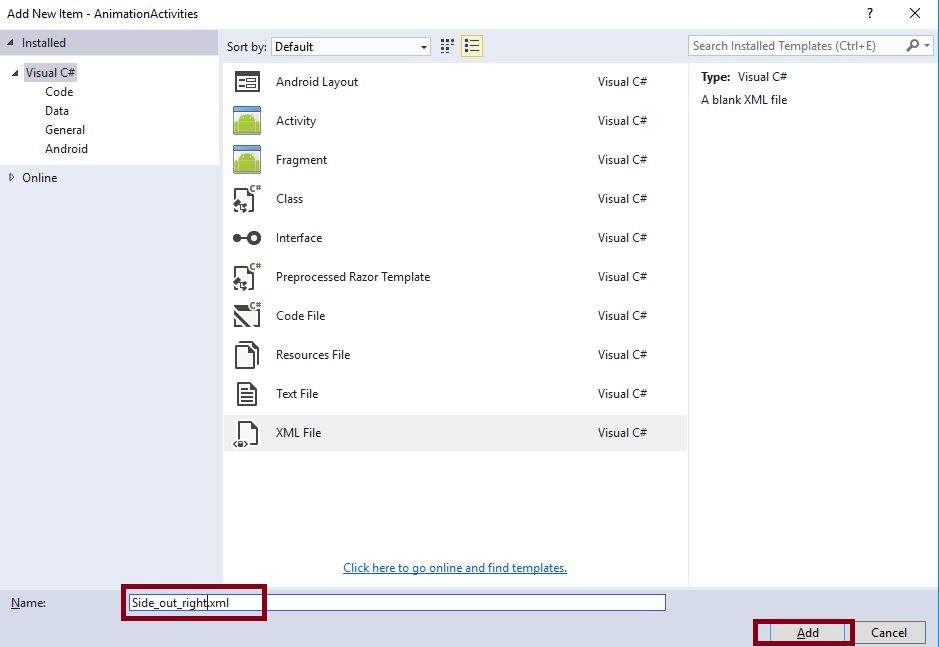939x647 pixels.
Task: Close the Add New Item dialog
Action: 914,13
